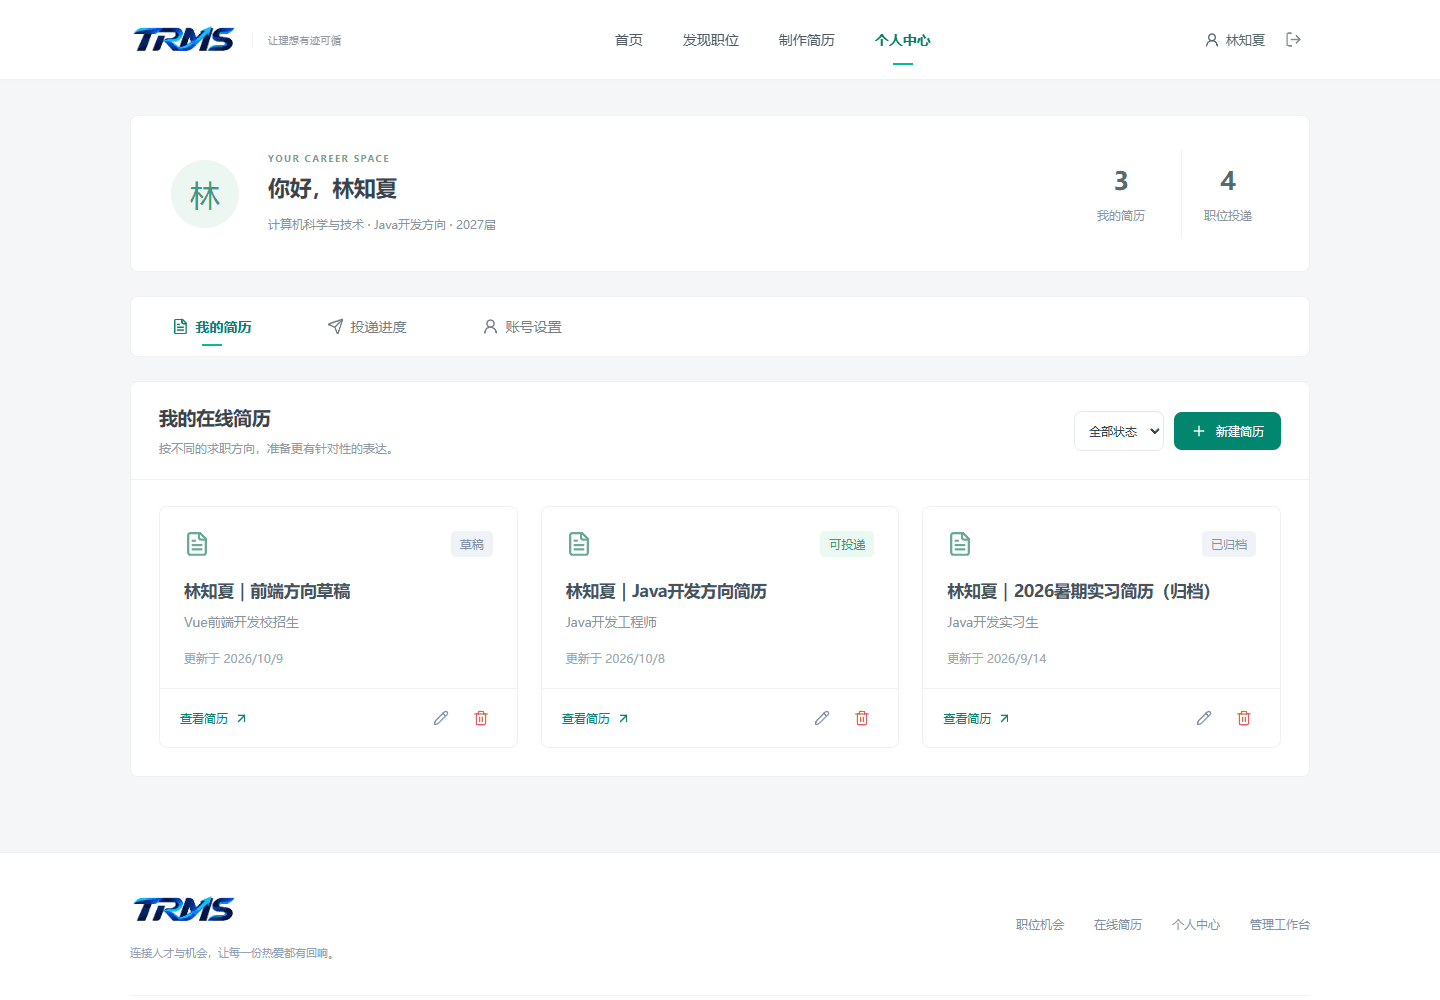Click the 新建简历 button
Screen dimensions: 1440x1000
pos(1227,431)
